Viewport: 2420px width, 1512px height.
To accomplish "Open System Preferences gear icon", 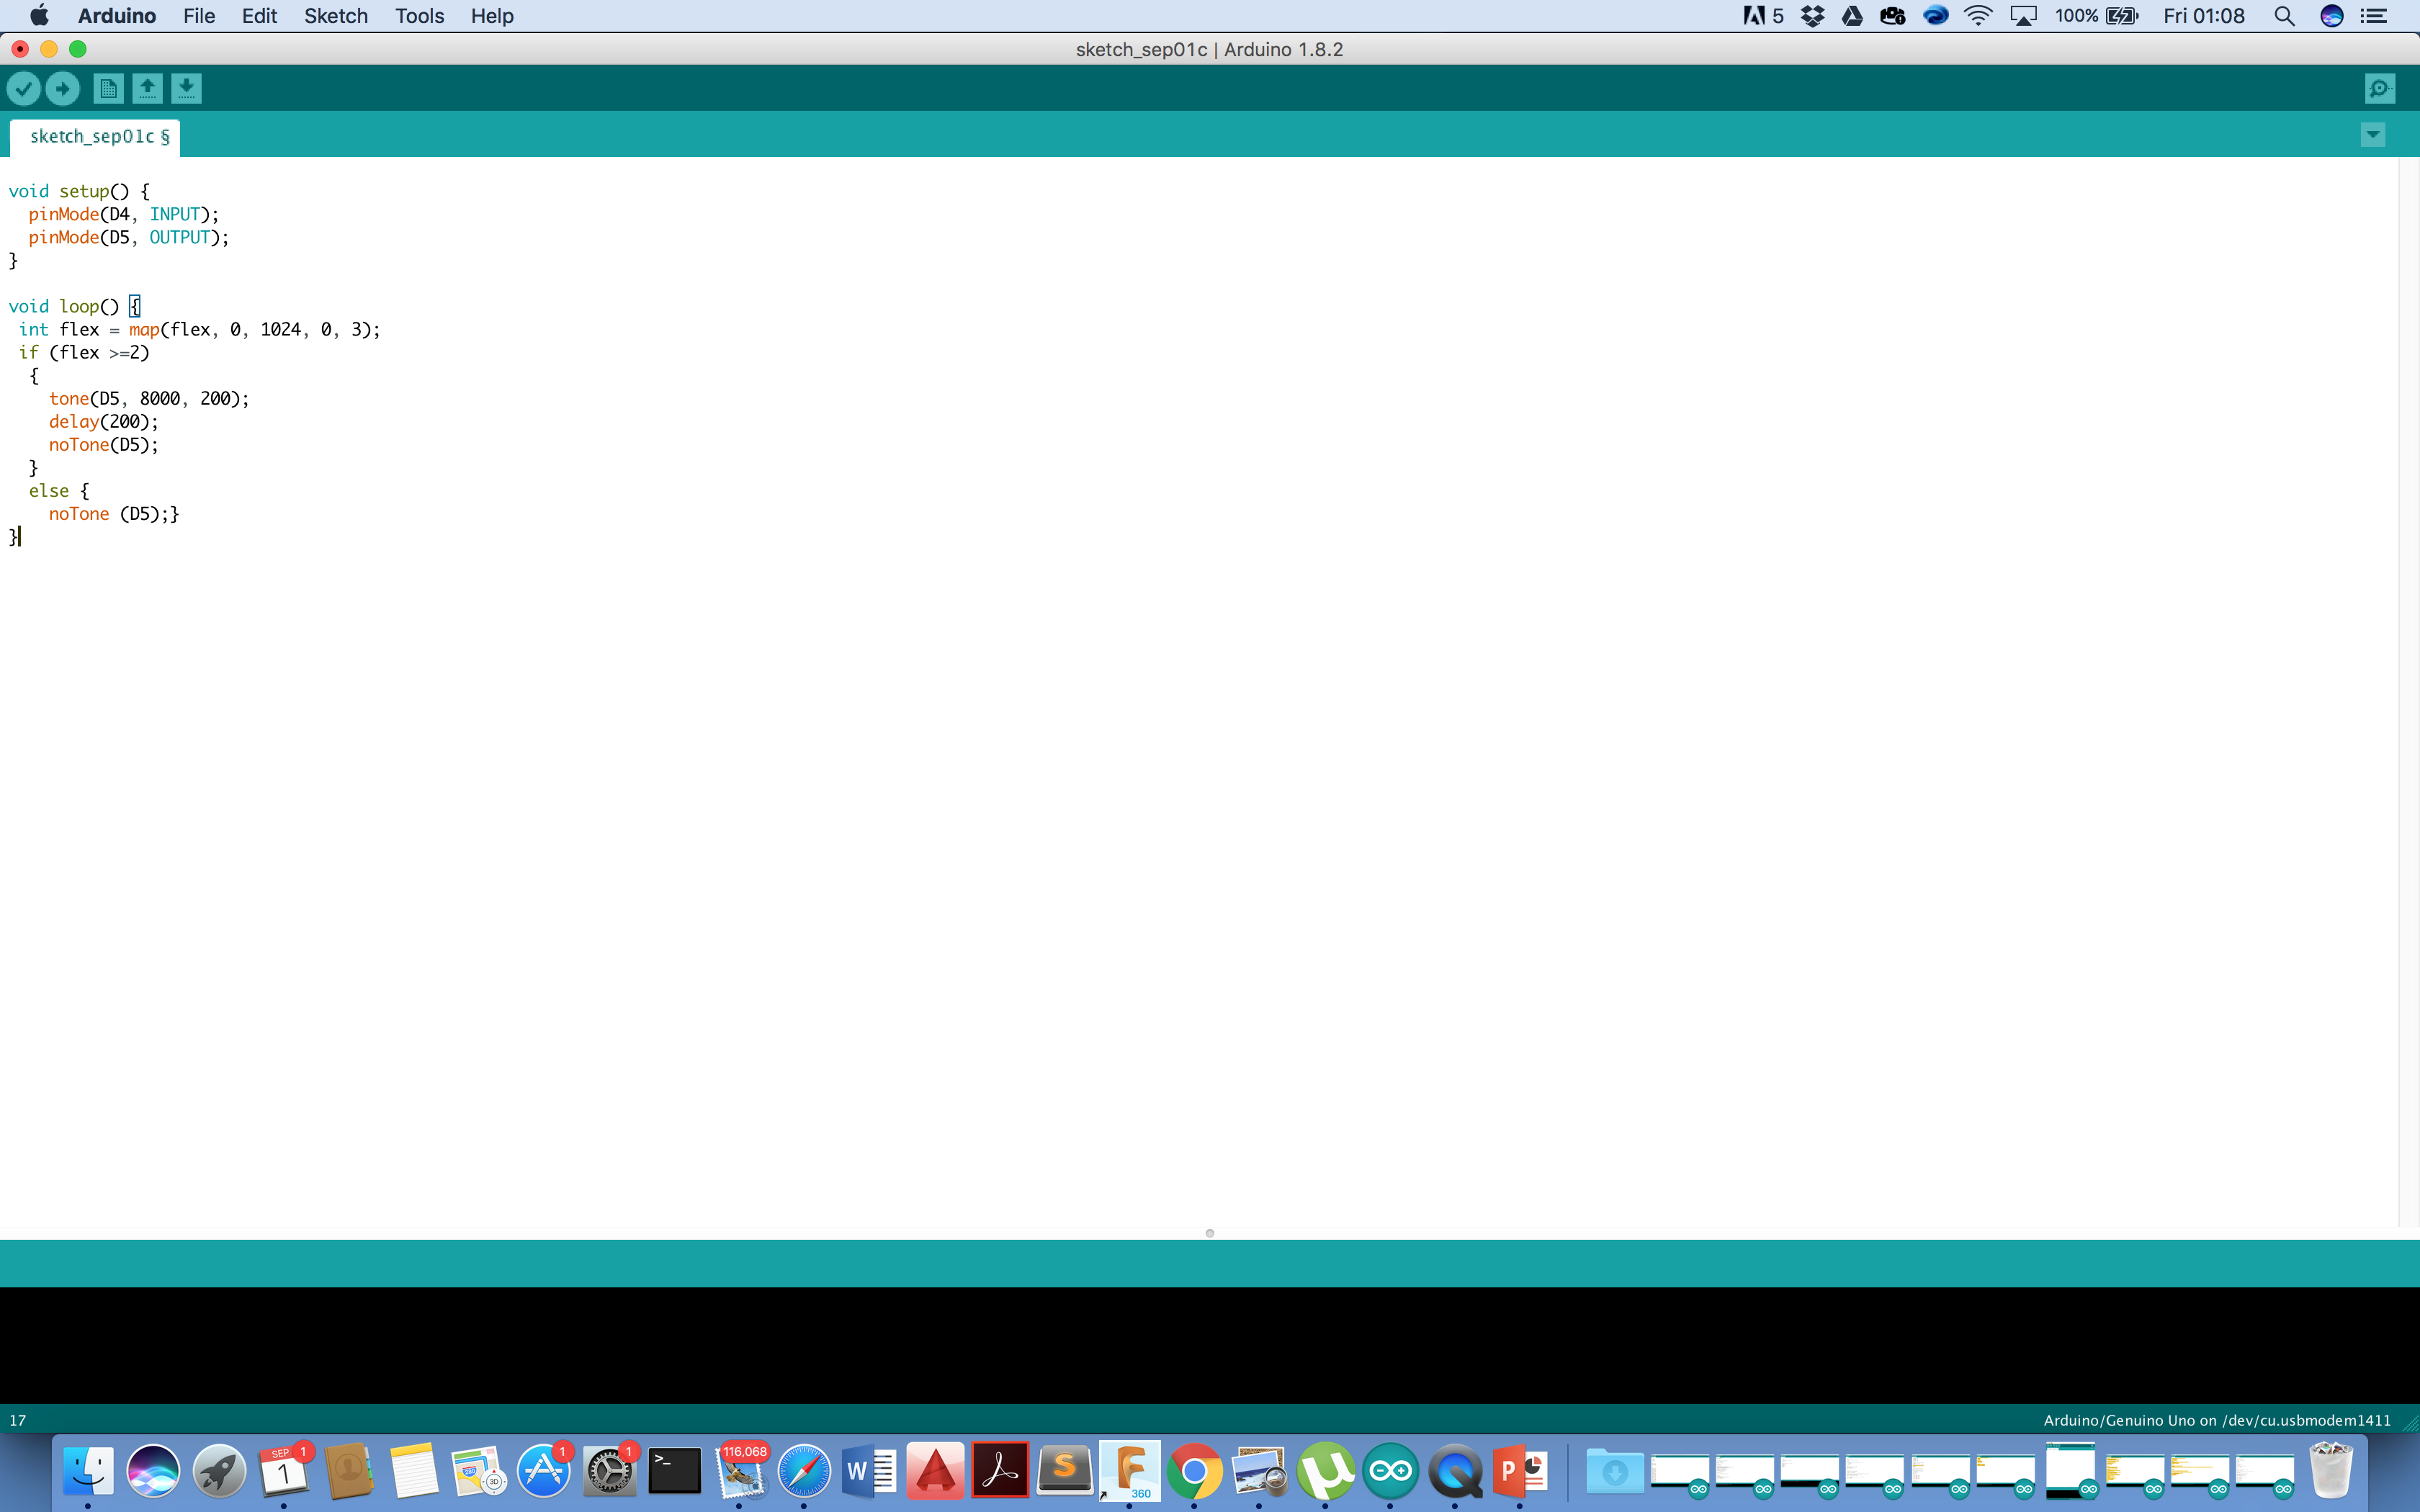I will pyautogui.click(x=609, y=1471).
